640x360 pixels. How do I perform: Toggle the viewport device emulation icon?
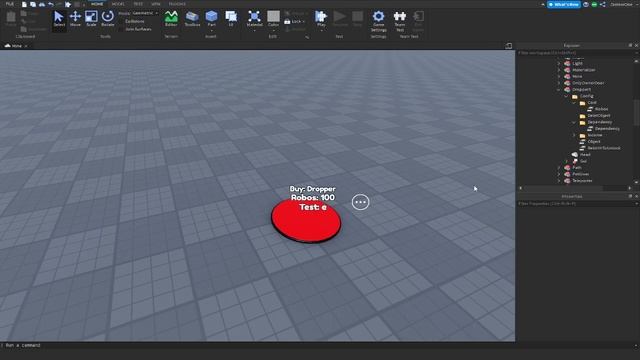pyautogui.click(x=509, y=46)
